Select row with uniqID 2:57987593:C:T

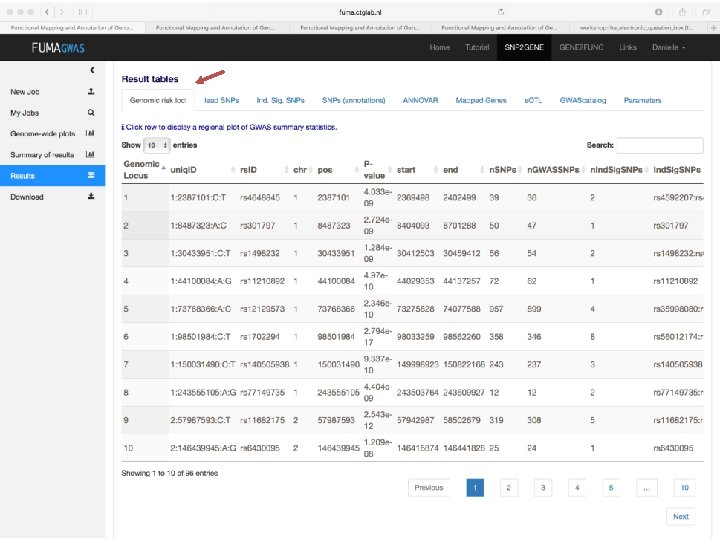point(412,420)
